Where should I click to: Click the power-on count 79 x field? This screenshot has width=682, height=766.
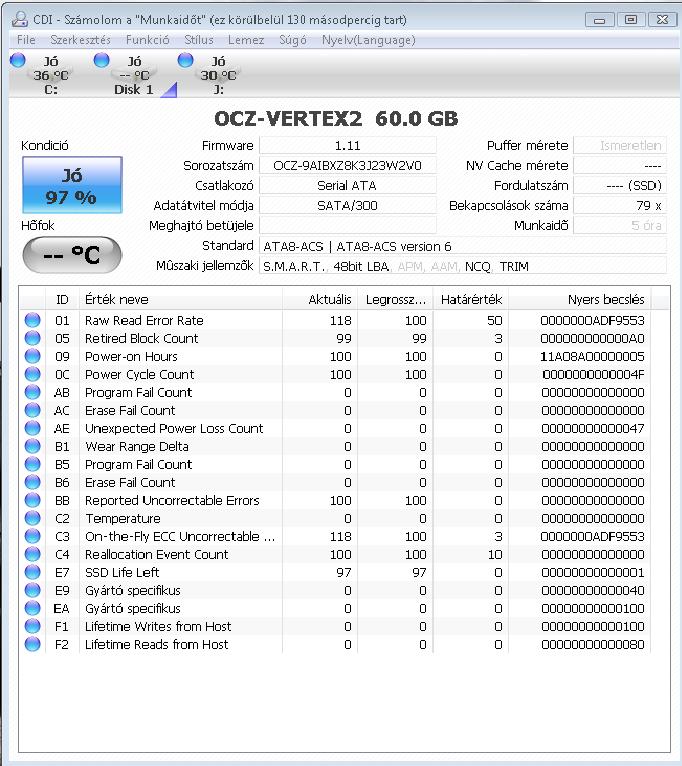[x=619, y=206]
